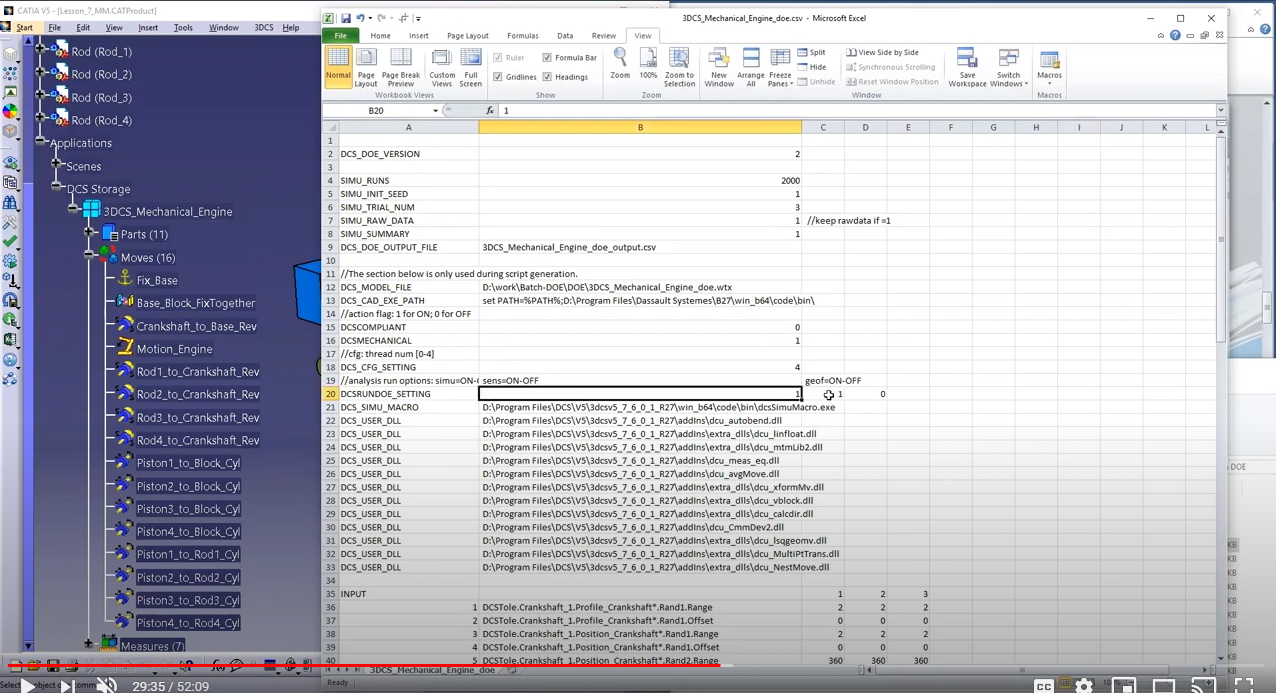The height and width of the screenshot is (693, 1276).
Task: Click View Side by Side
Action: pyautogui.click(x=883, y=53)
